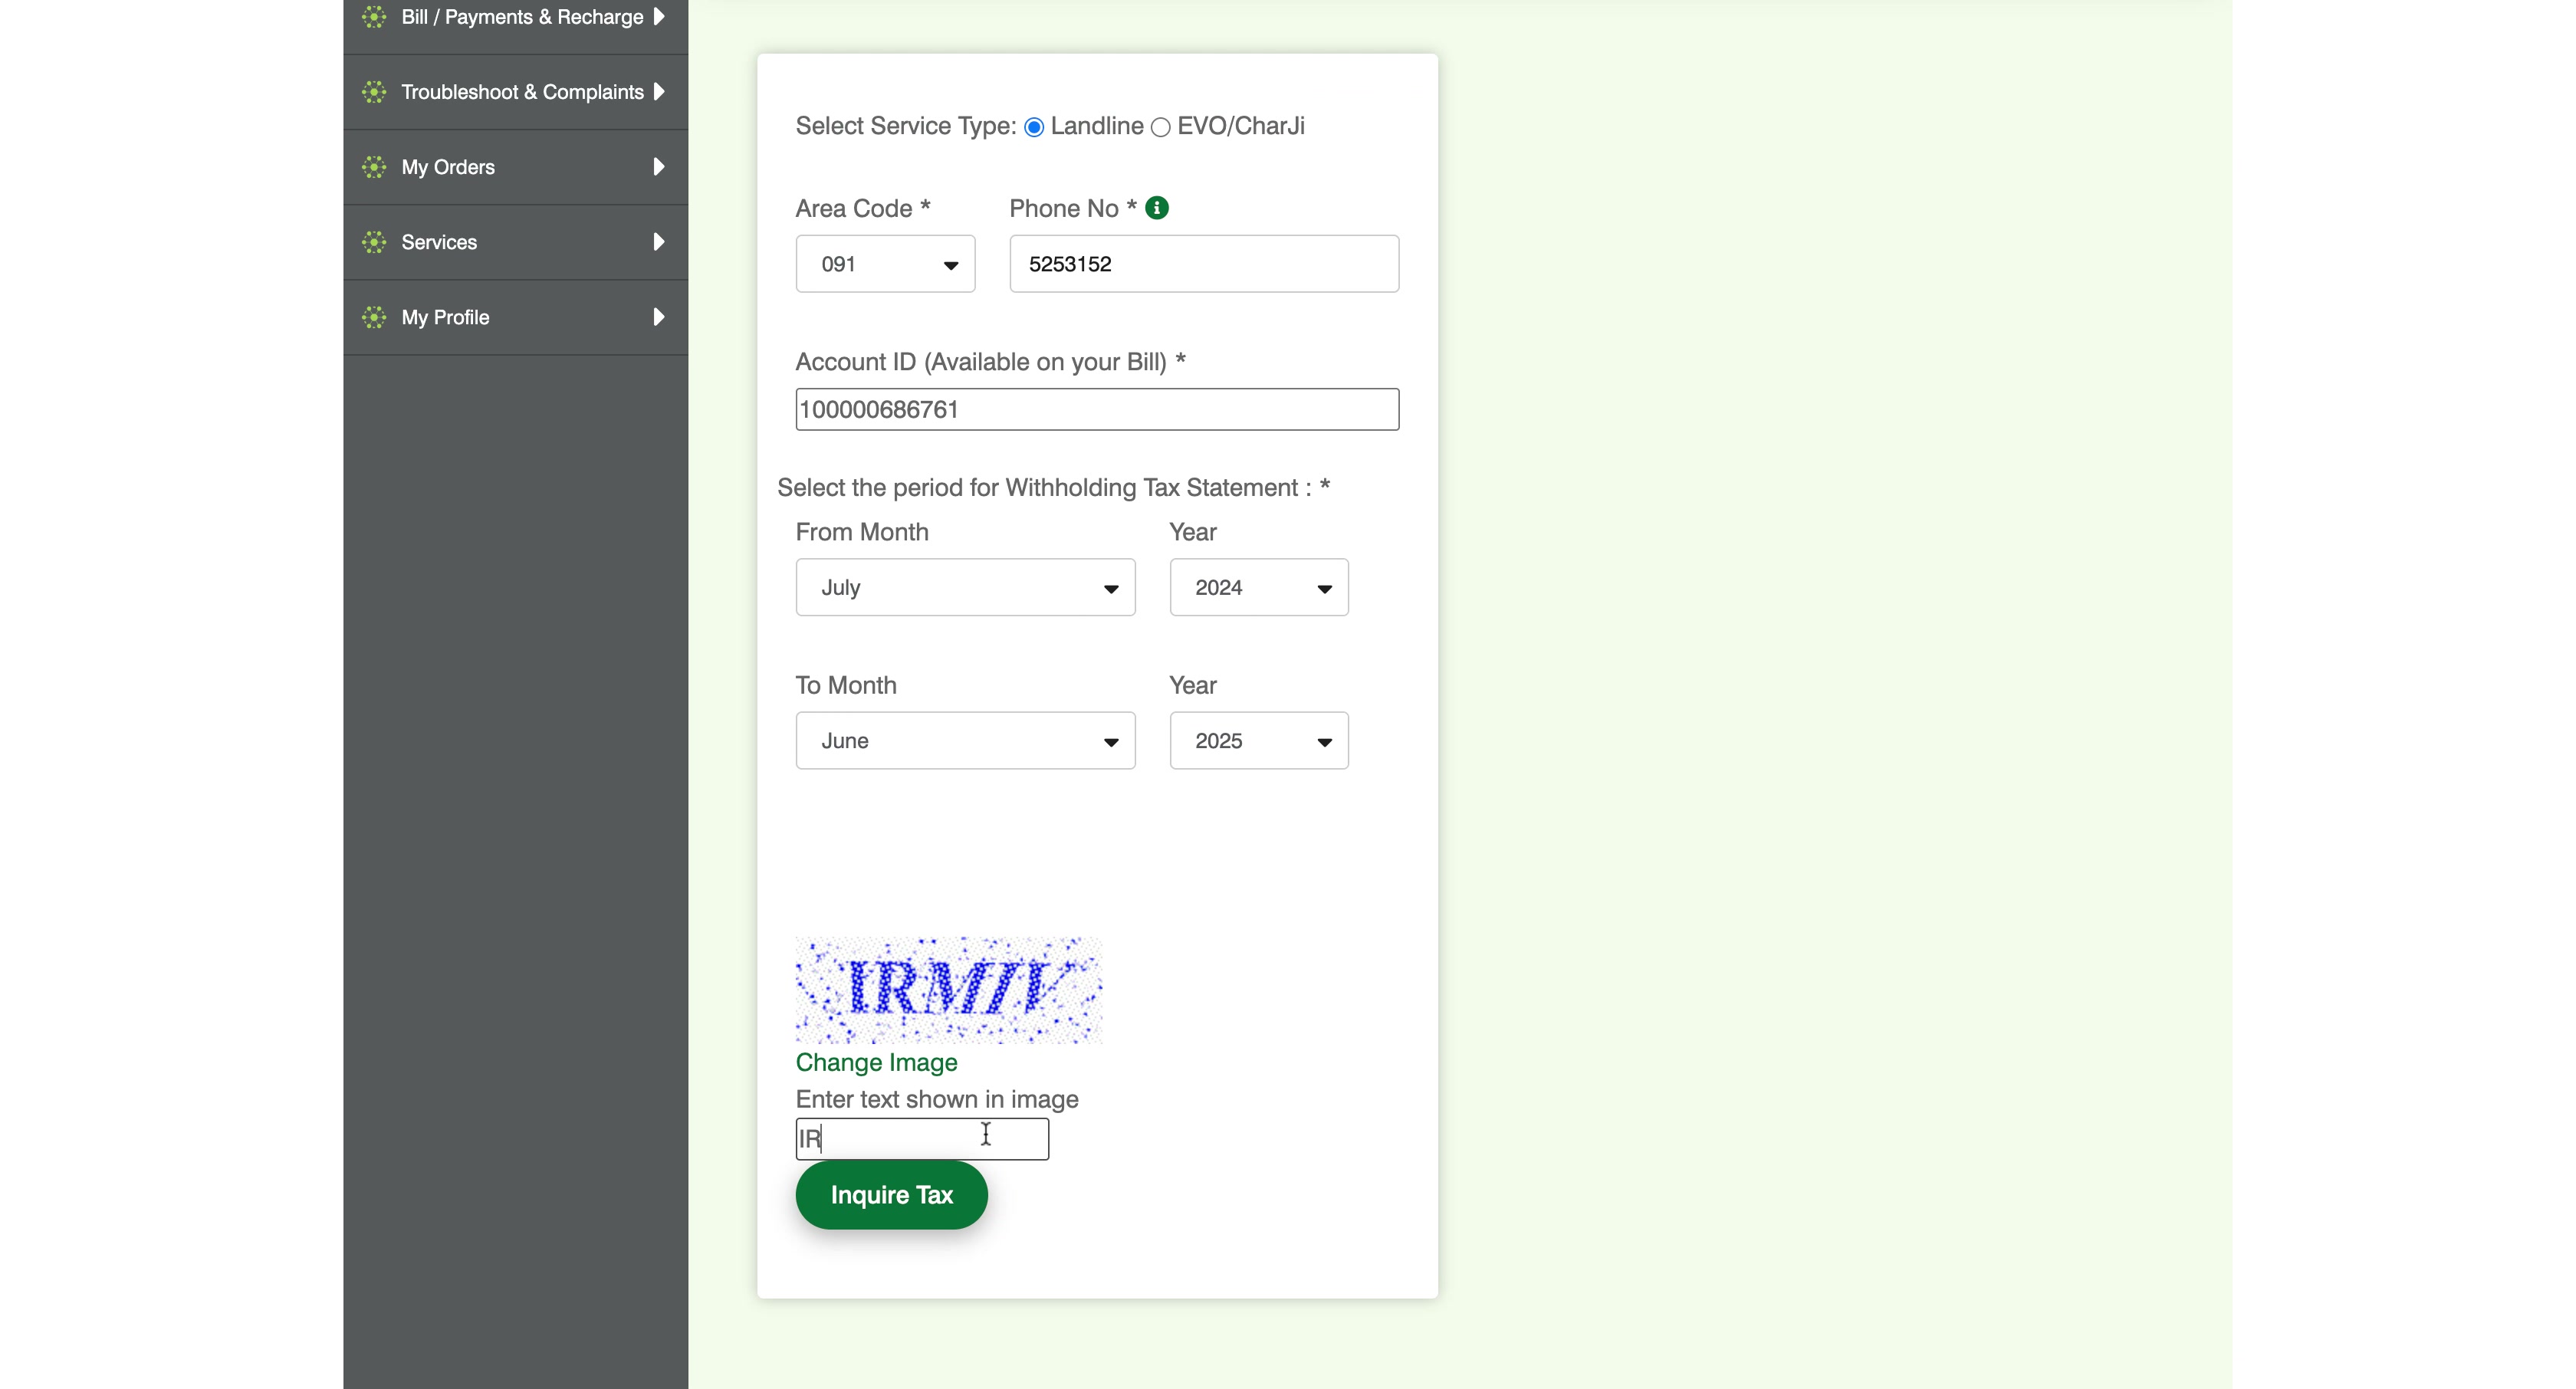2576x1389 pixels.
Task: Click the Troubleshoot & Complaints gear icon
Action: pos(374,92)
